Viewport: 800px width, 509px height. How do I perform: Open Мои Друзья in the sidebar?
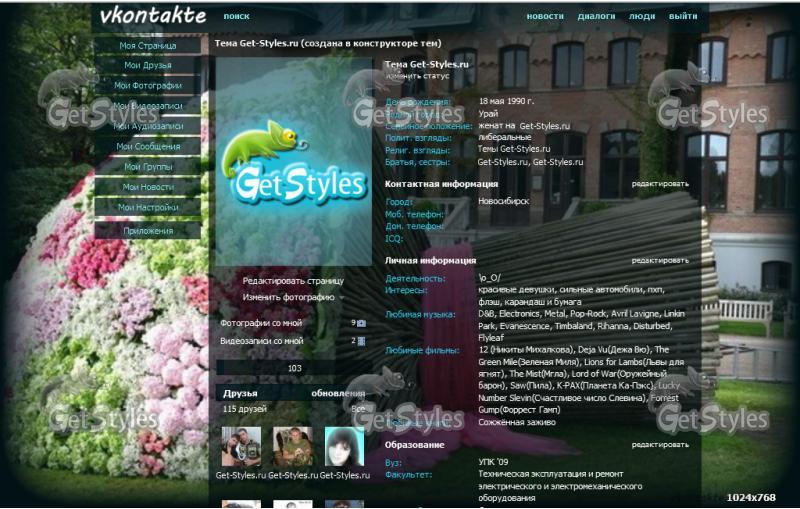click(x=147, y=65)
